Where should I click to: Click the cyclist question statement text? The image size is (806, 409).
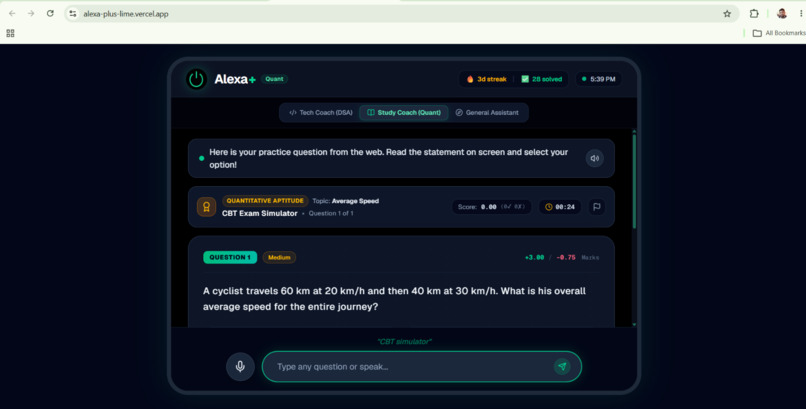point(394,299)
